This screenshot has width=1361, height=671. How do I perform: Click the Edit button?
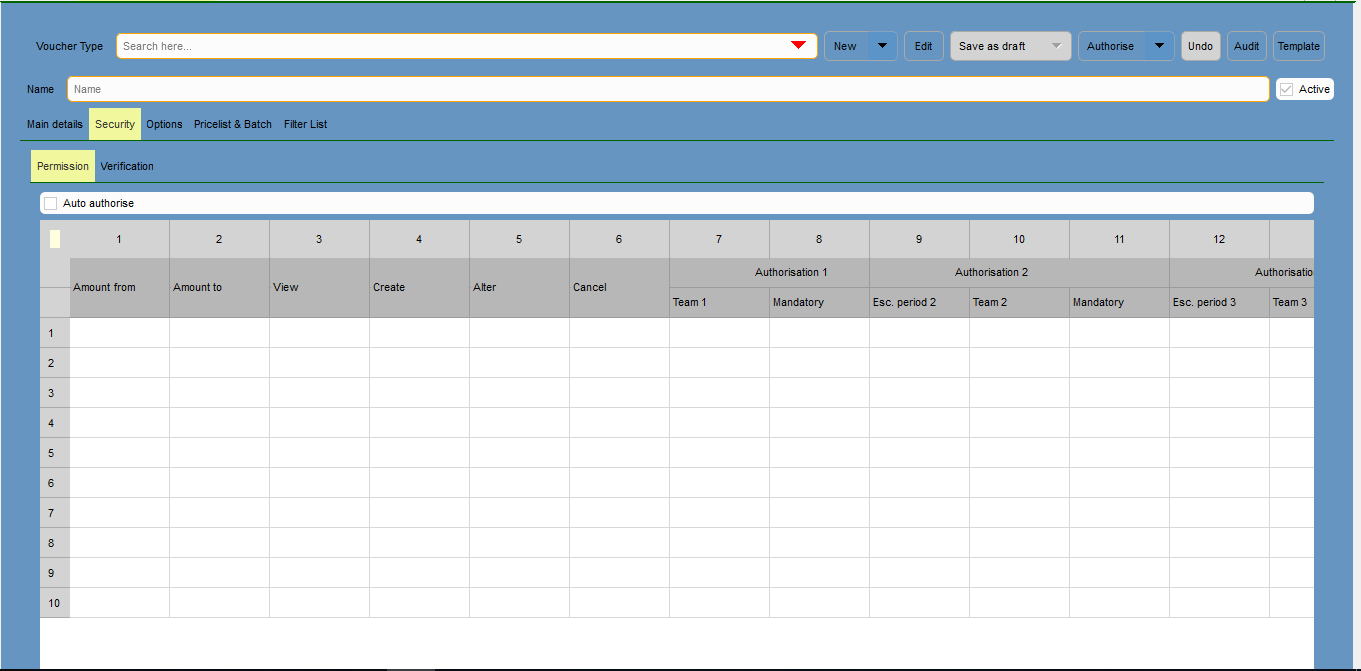click(x=923, y=46)
